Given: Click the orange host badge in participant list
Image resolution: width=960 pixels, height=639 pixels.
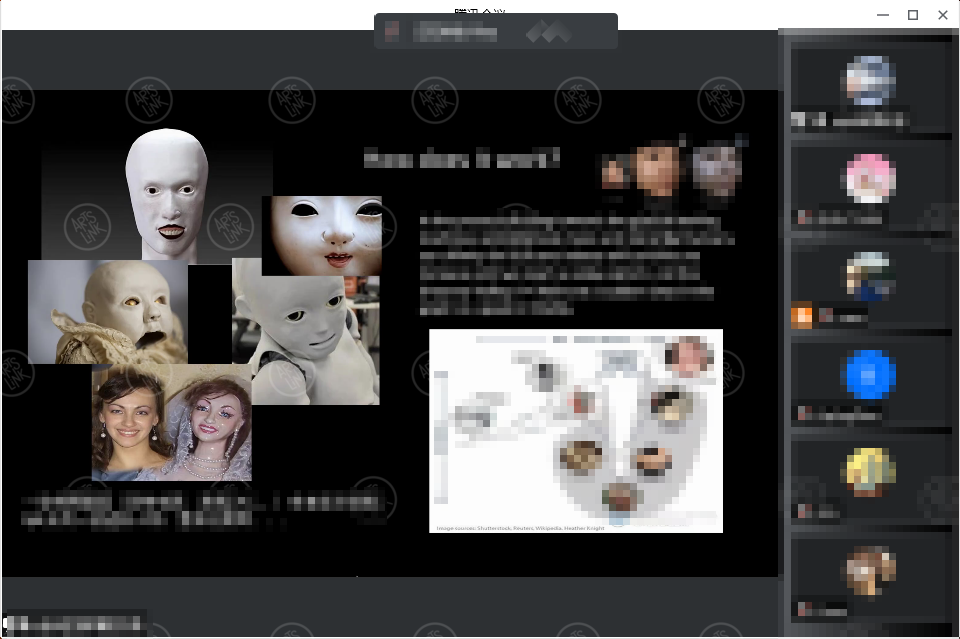Looking at the screenshot, I should click(x=801, y=316).
